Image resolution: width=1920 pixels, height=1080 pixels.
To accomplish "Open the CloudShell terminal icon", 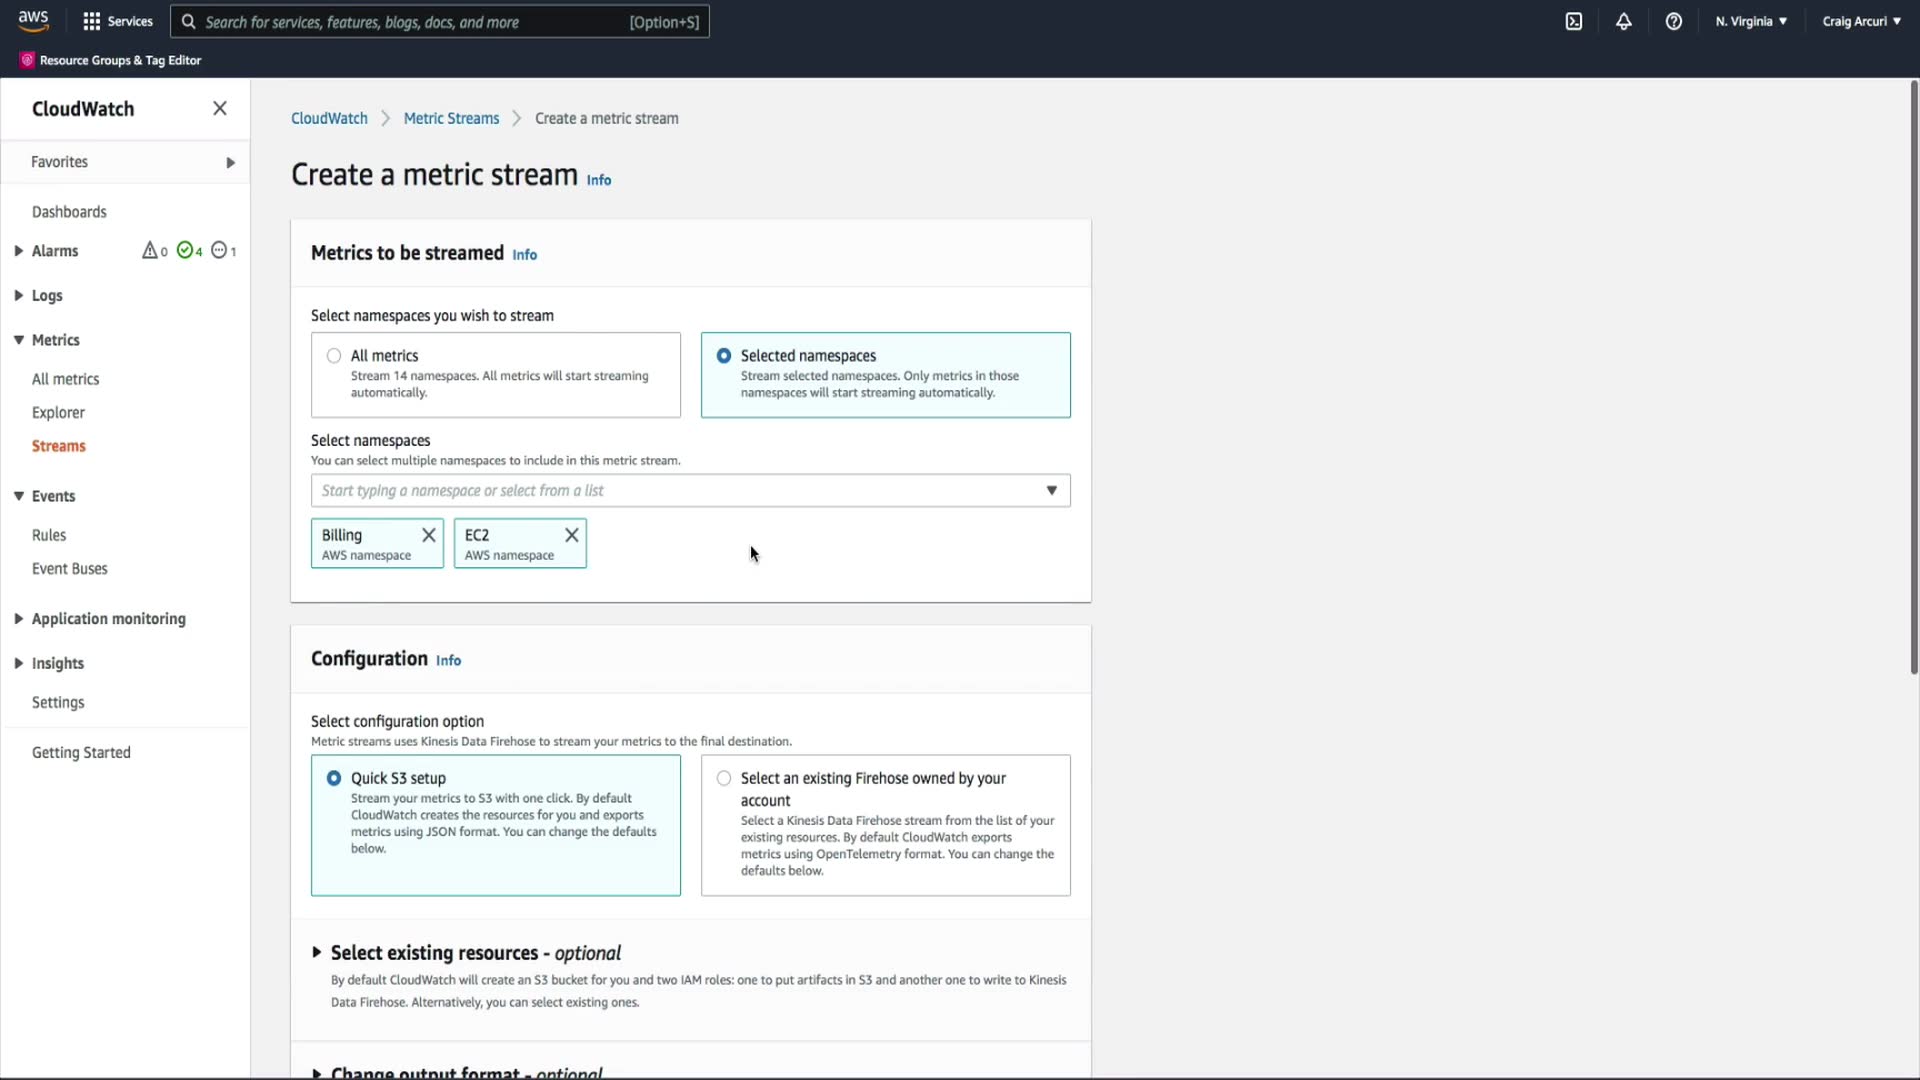I will click(1573, 21).
